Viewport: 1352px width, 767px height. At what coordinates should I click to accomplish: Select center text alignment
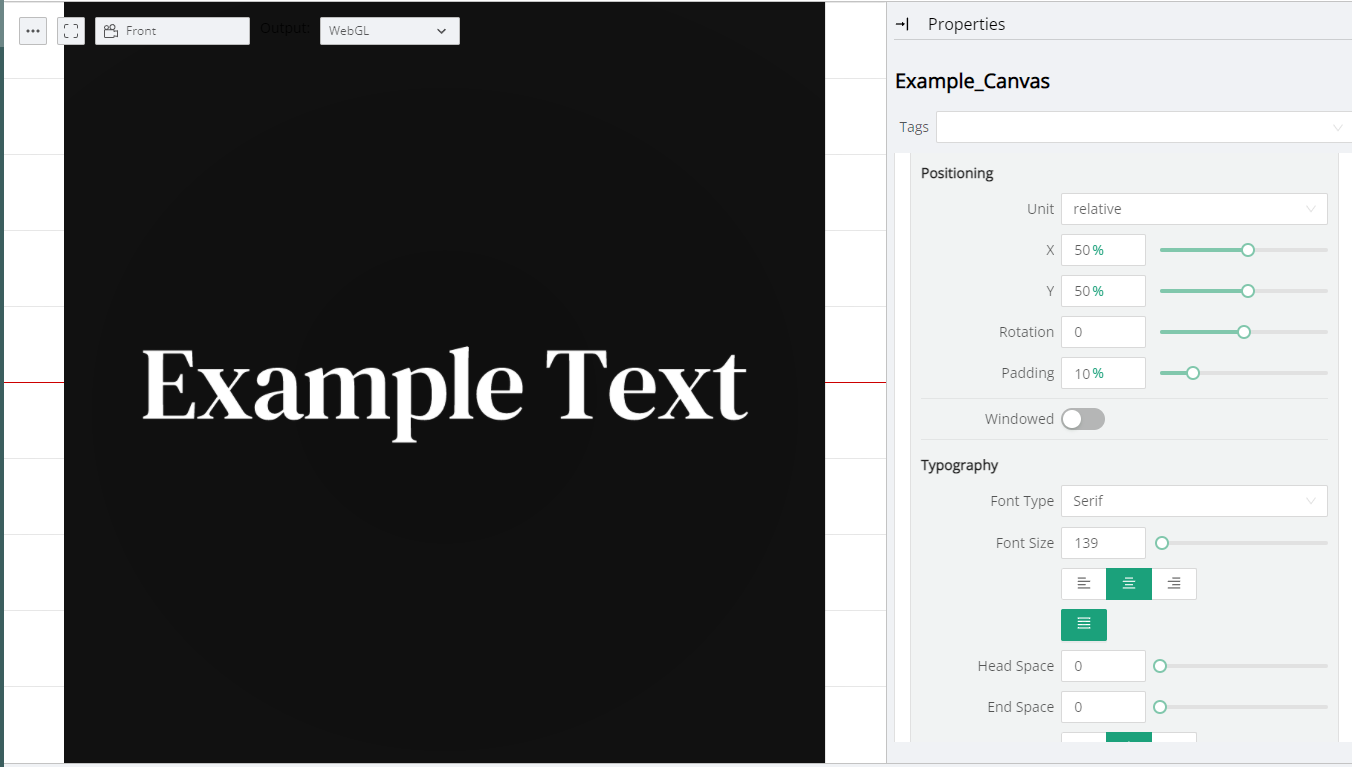1129,584
